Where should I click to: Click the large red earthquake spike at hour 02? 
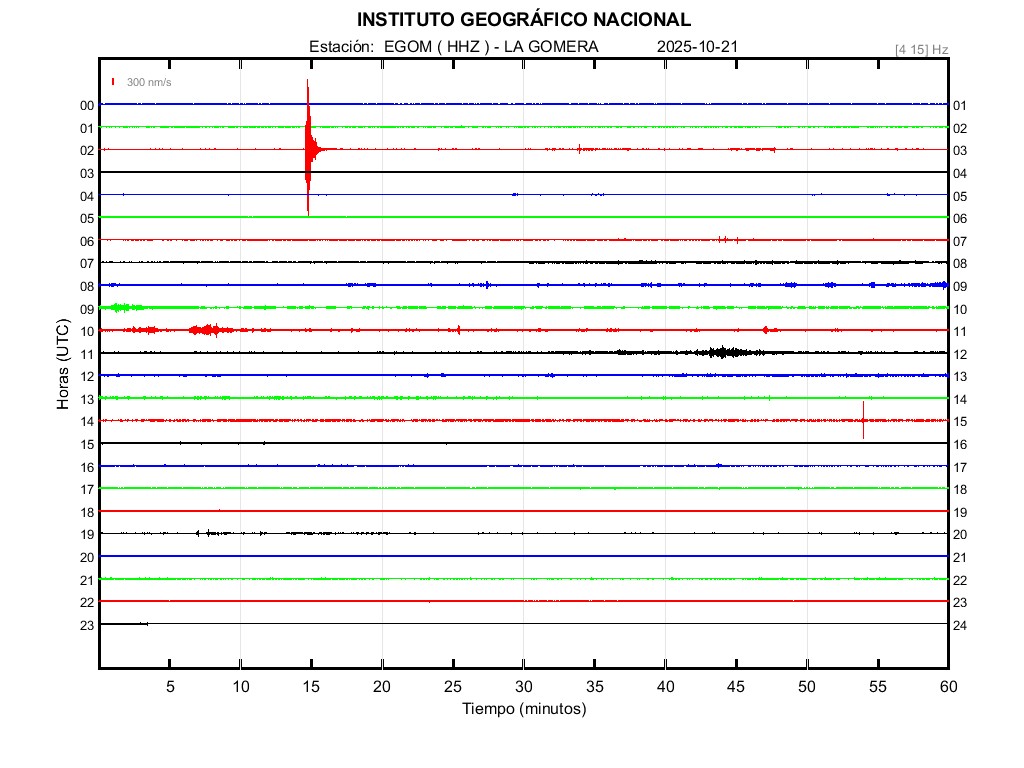click(308, 149)
